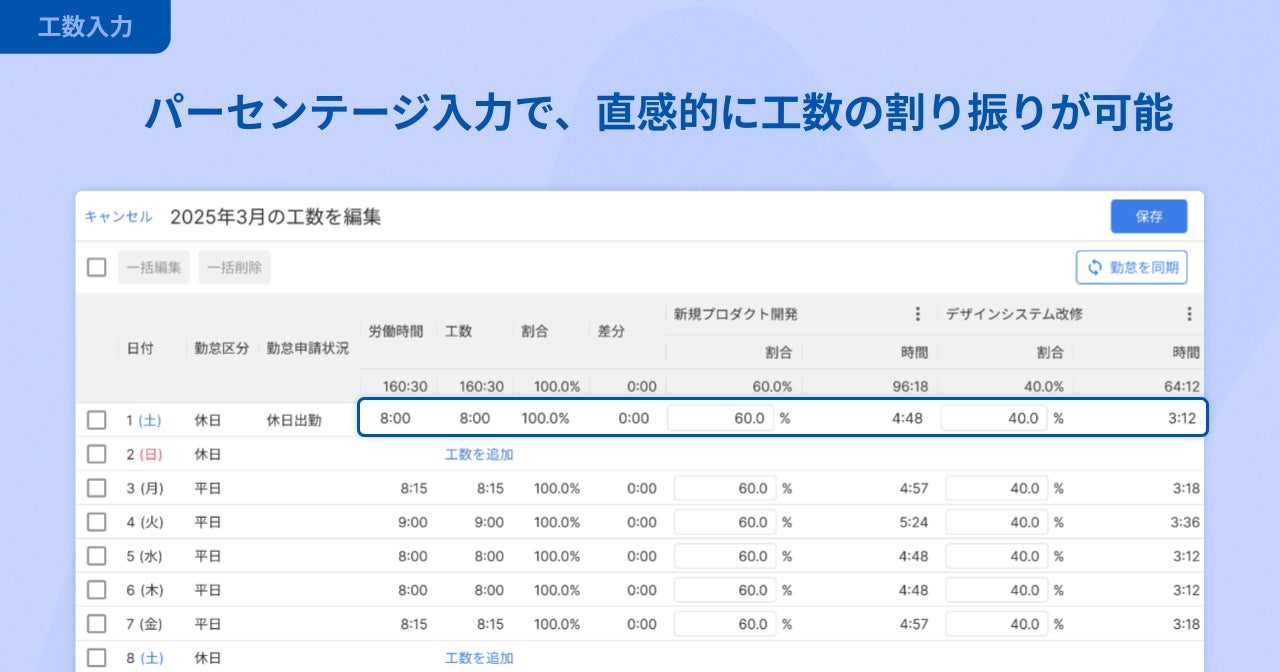Focus the 40.0 percent field for 4 (火)
Viewport: 1280px width, 672px height.
(997, 522)
